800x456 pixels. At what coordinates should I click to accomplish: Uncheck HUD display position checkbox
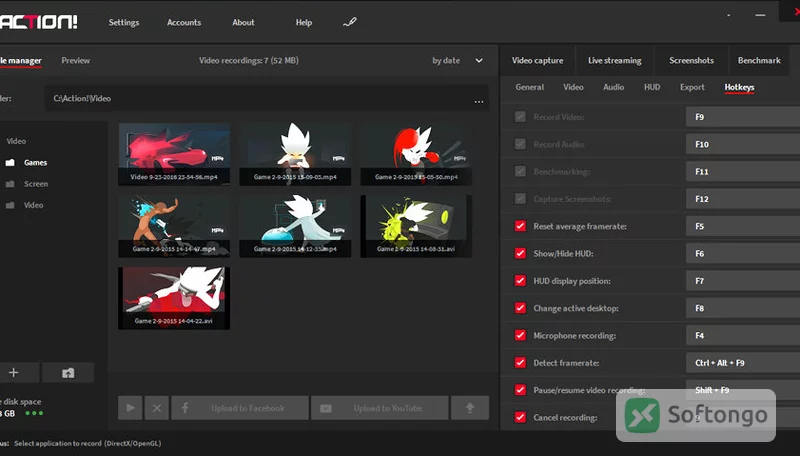pos(520,281)
